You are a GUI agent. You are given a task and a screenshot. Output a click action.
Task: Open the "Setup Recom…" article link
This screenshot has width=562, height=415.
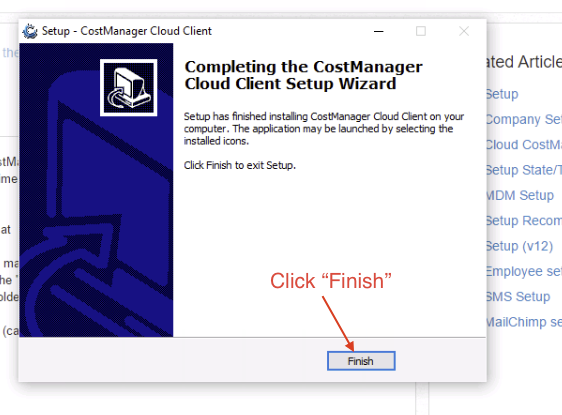pyautogui.click(x=524, y=220)
